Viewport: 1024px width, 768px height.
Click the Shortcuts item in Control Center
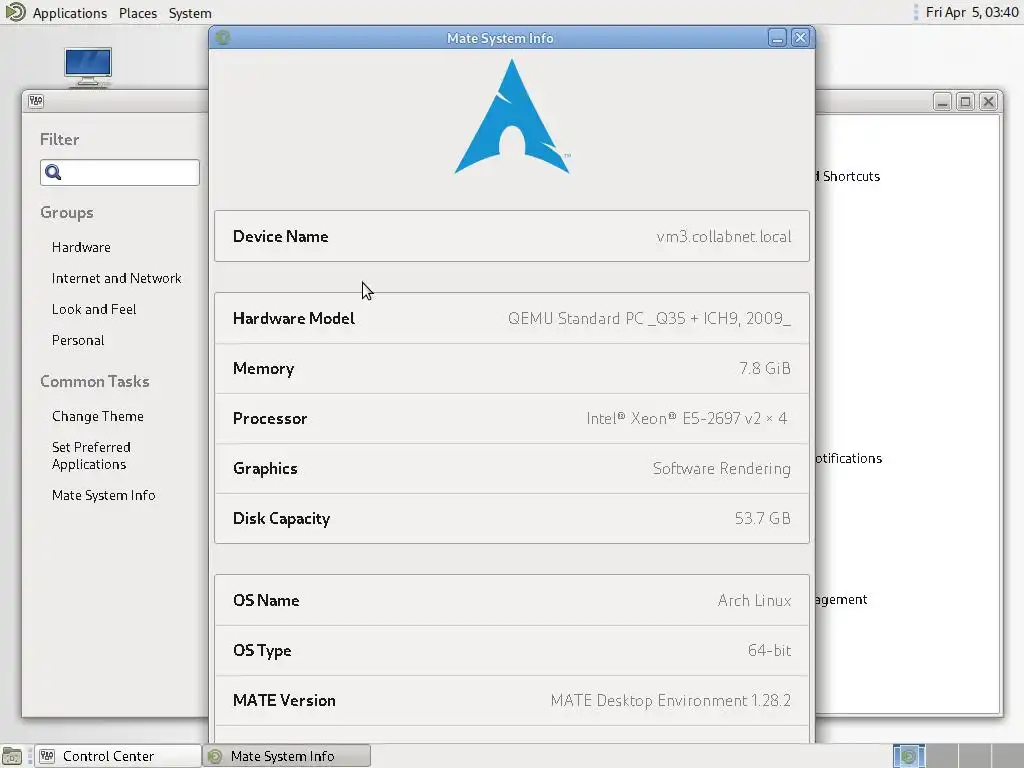(850, 176)
